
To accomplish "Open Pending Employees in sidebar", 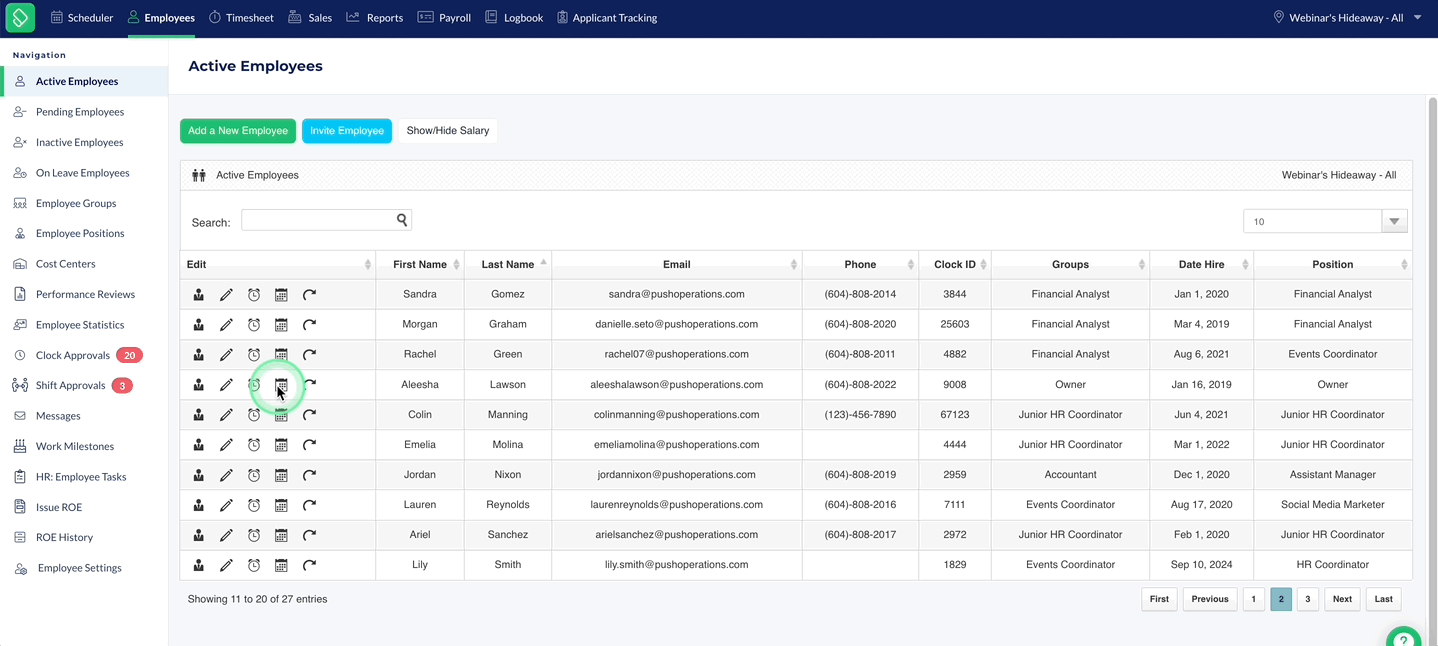I will [x=80, y=112].
